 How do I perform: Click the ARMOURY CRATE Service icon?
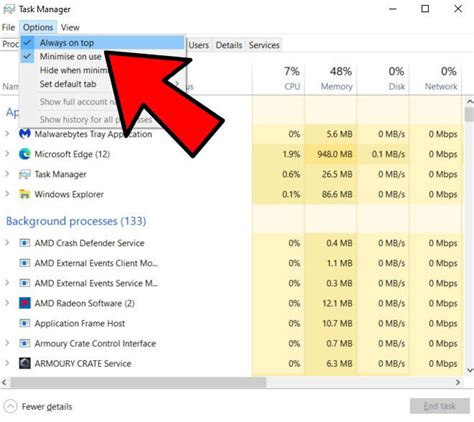[x=25, y=363]
